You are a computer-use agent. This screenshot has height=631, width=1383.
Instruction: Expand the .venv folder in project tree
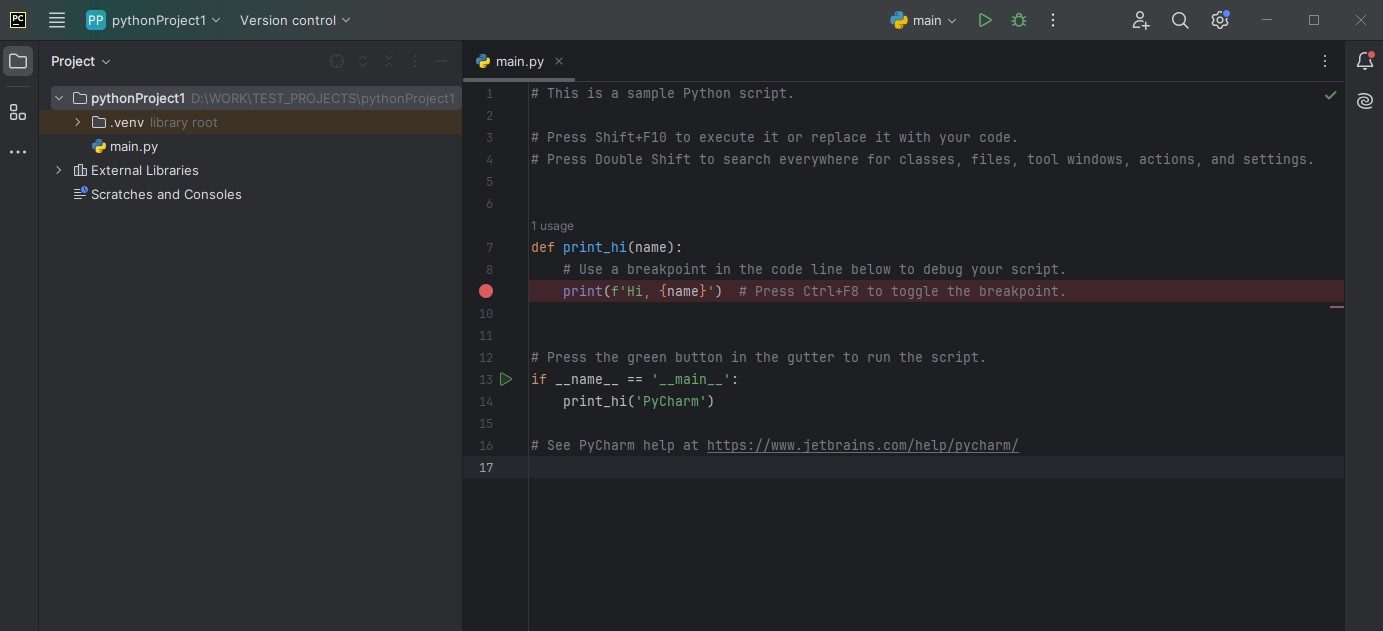78,122
